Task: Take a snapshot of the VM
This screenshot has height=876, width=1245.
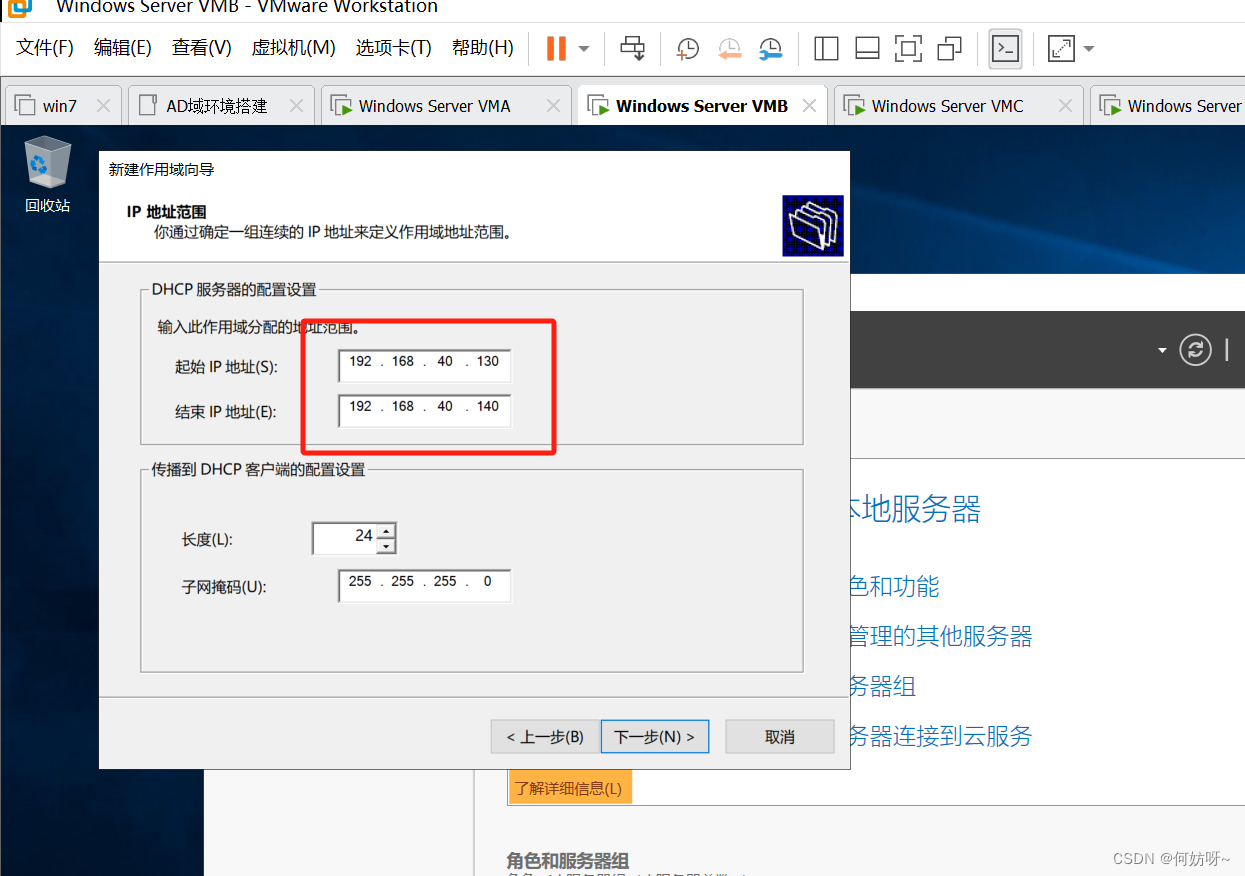Action: tap(688, 48)
